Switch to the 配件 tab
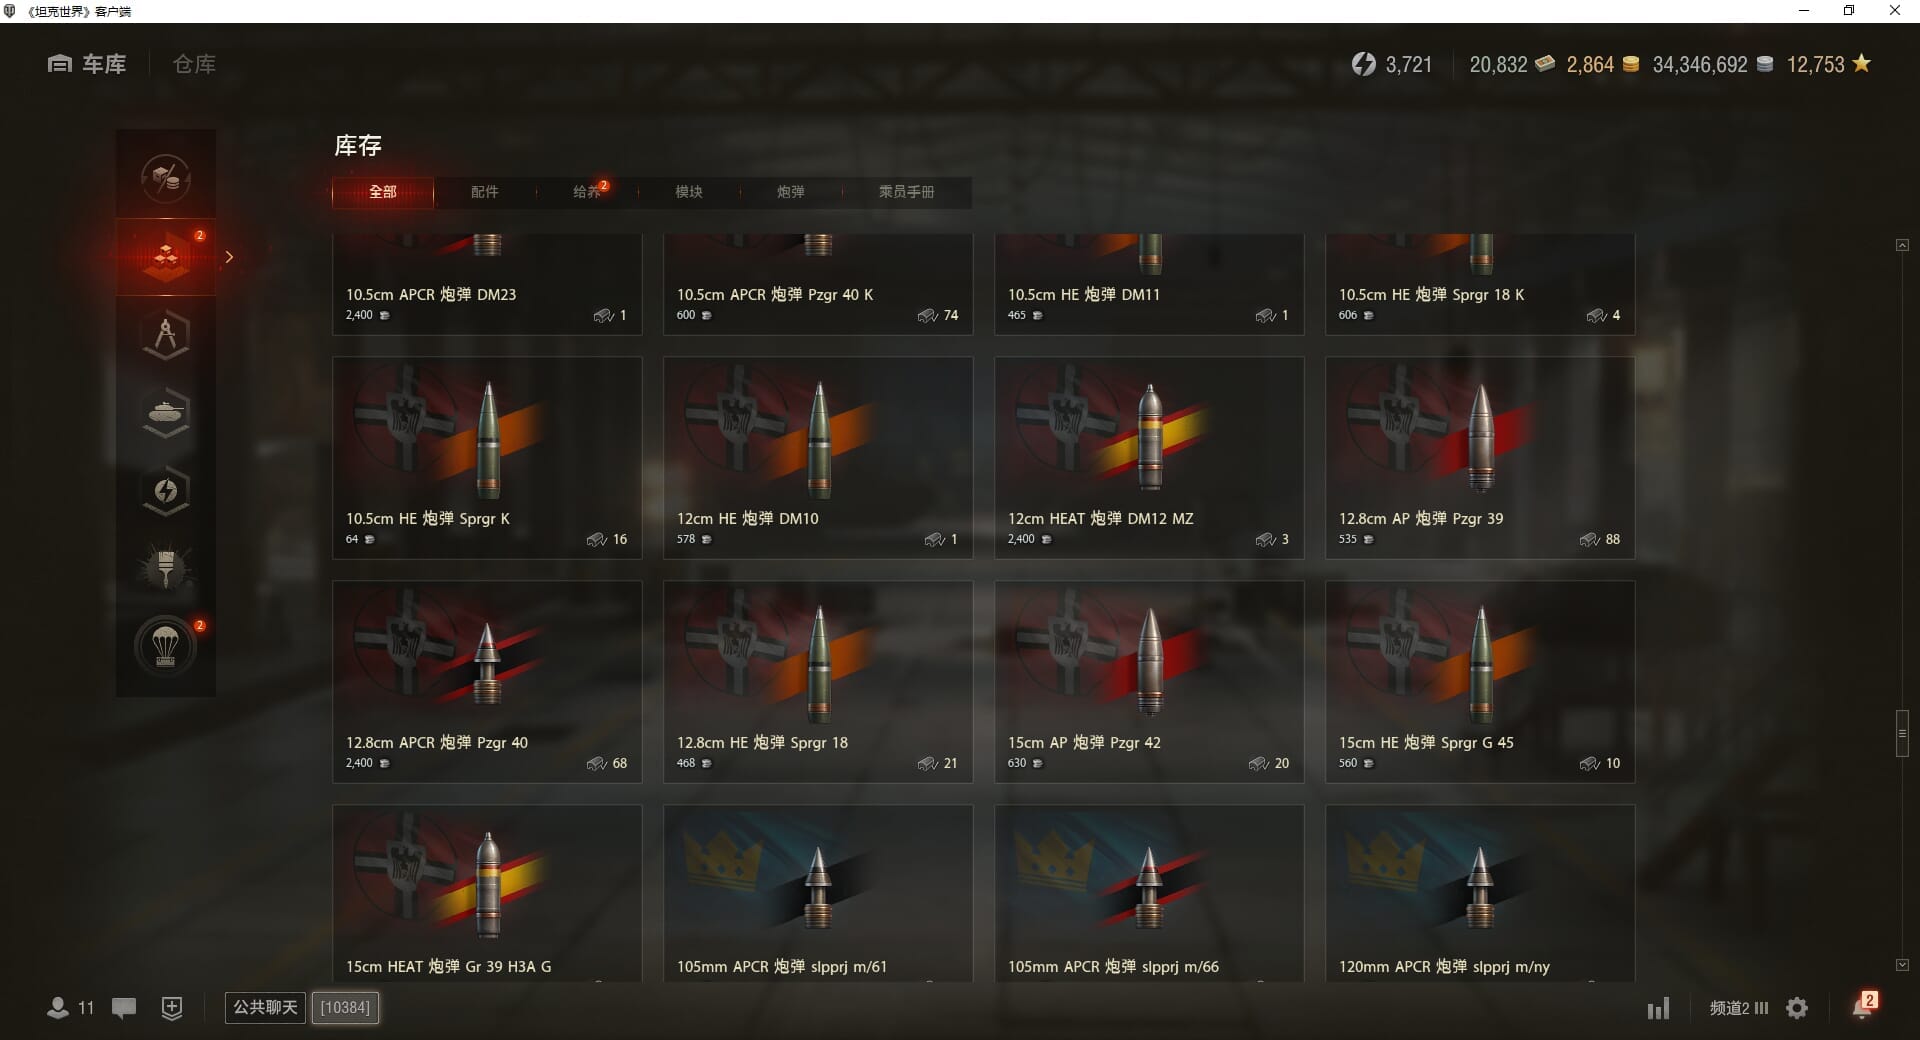 [x=485, y=192]
